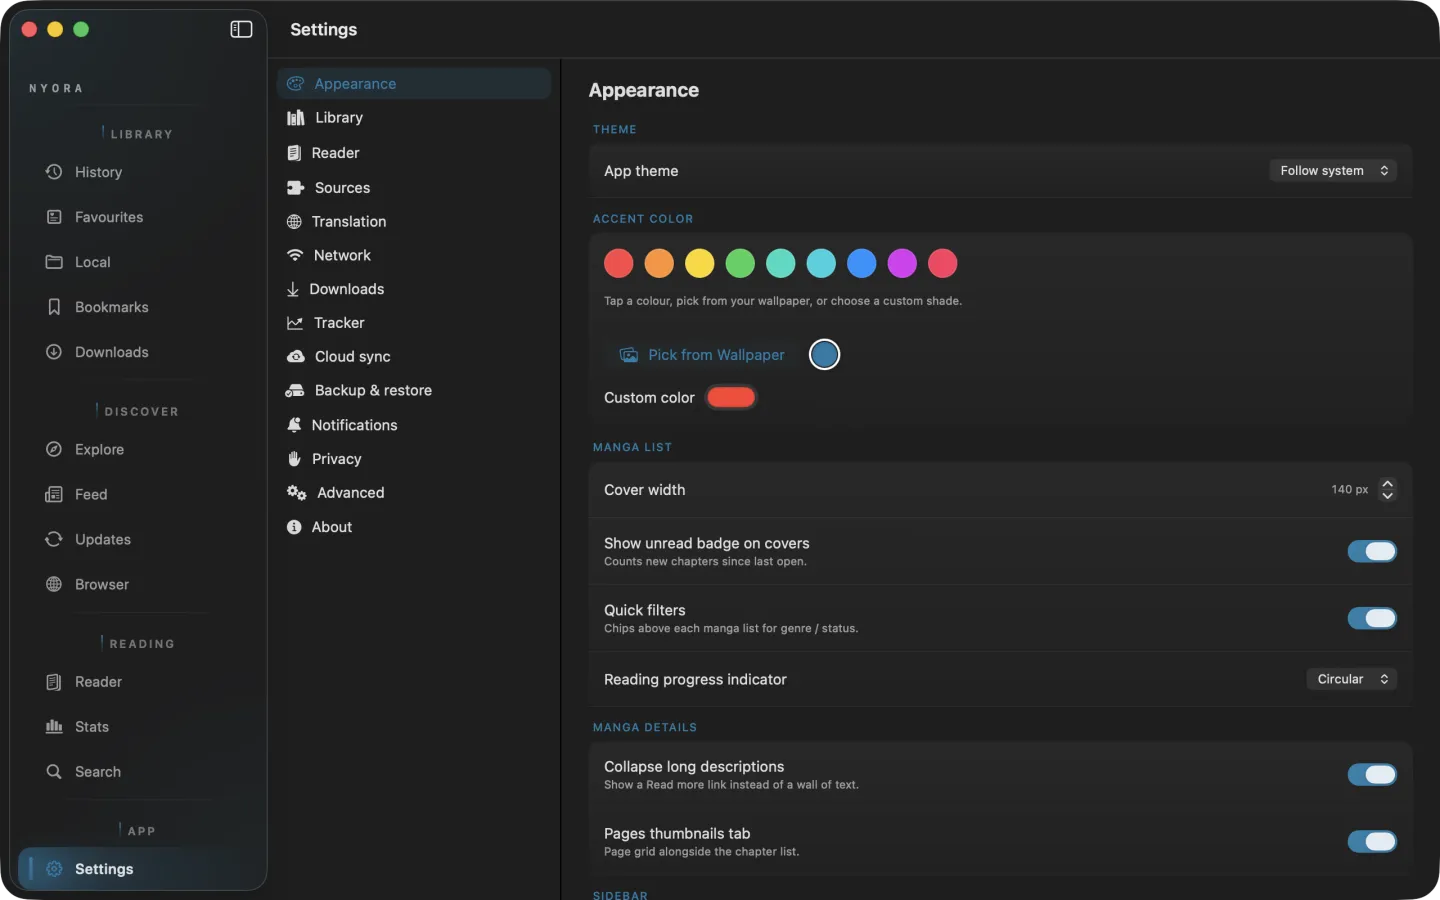Select the cyan accent color
Image resolution: width=1440 pixels, height=900 pixels.
[x=821, y=264]
